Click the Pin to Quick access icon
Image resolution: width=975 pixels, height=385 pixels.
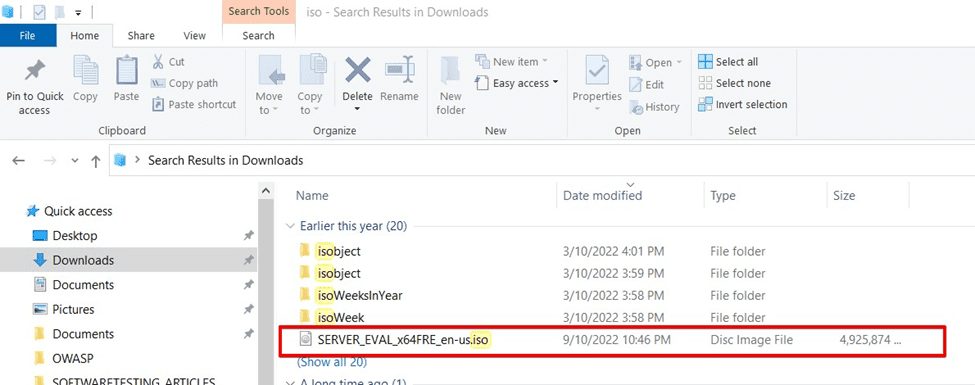[35, 71]
